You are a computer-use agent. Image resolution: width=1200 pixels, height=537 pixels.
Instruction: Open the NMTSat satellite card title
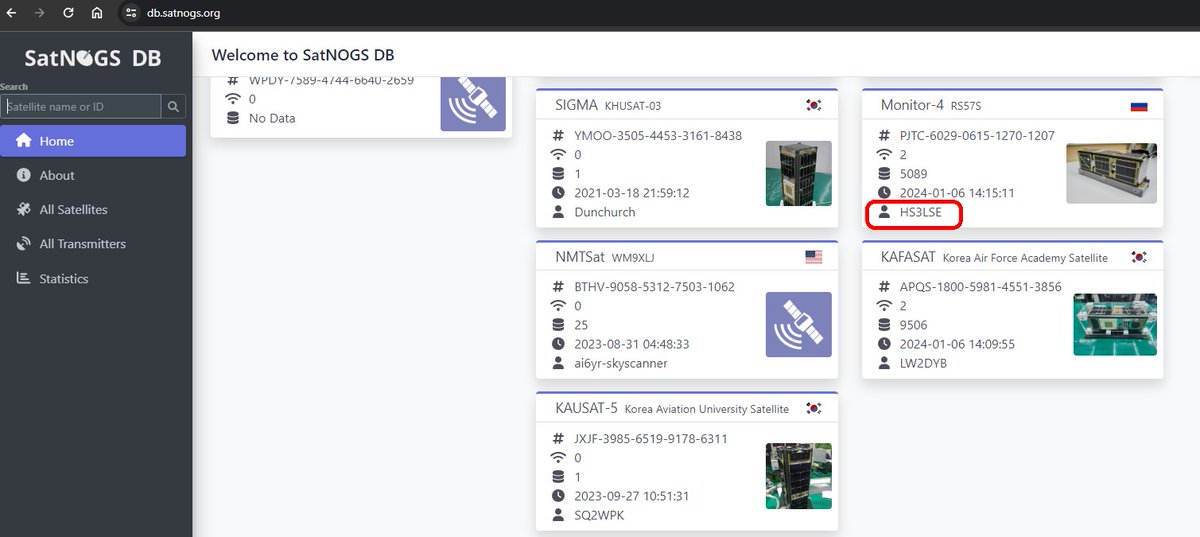coord(579,257)
